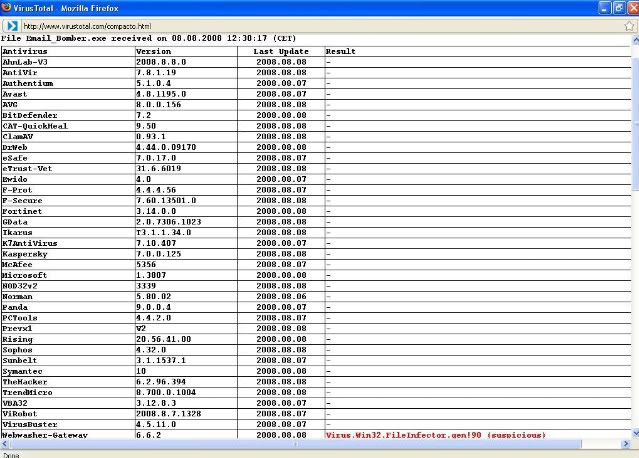Screen dimensions: 639x458
Task: Click the horizontal scrollbar thumb
Action: pos(295,444)
